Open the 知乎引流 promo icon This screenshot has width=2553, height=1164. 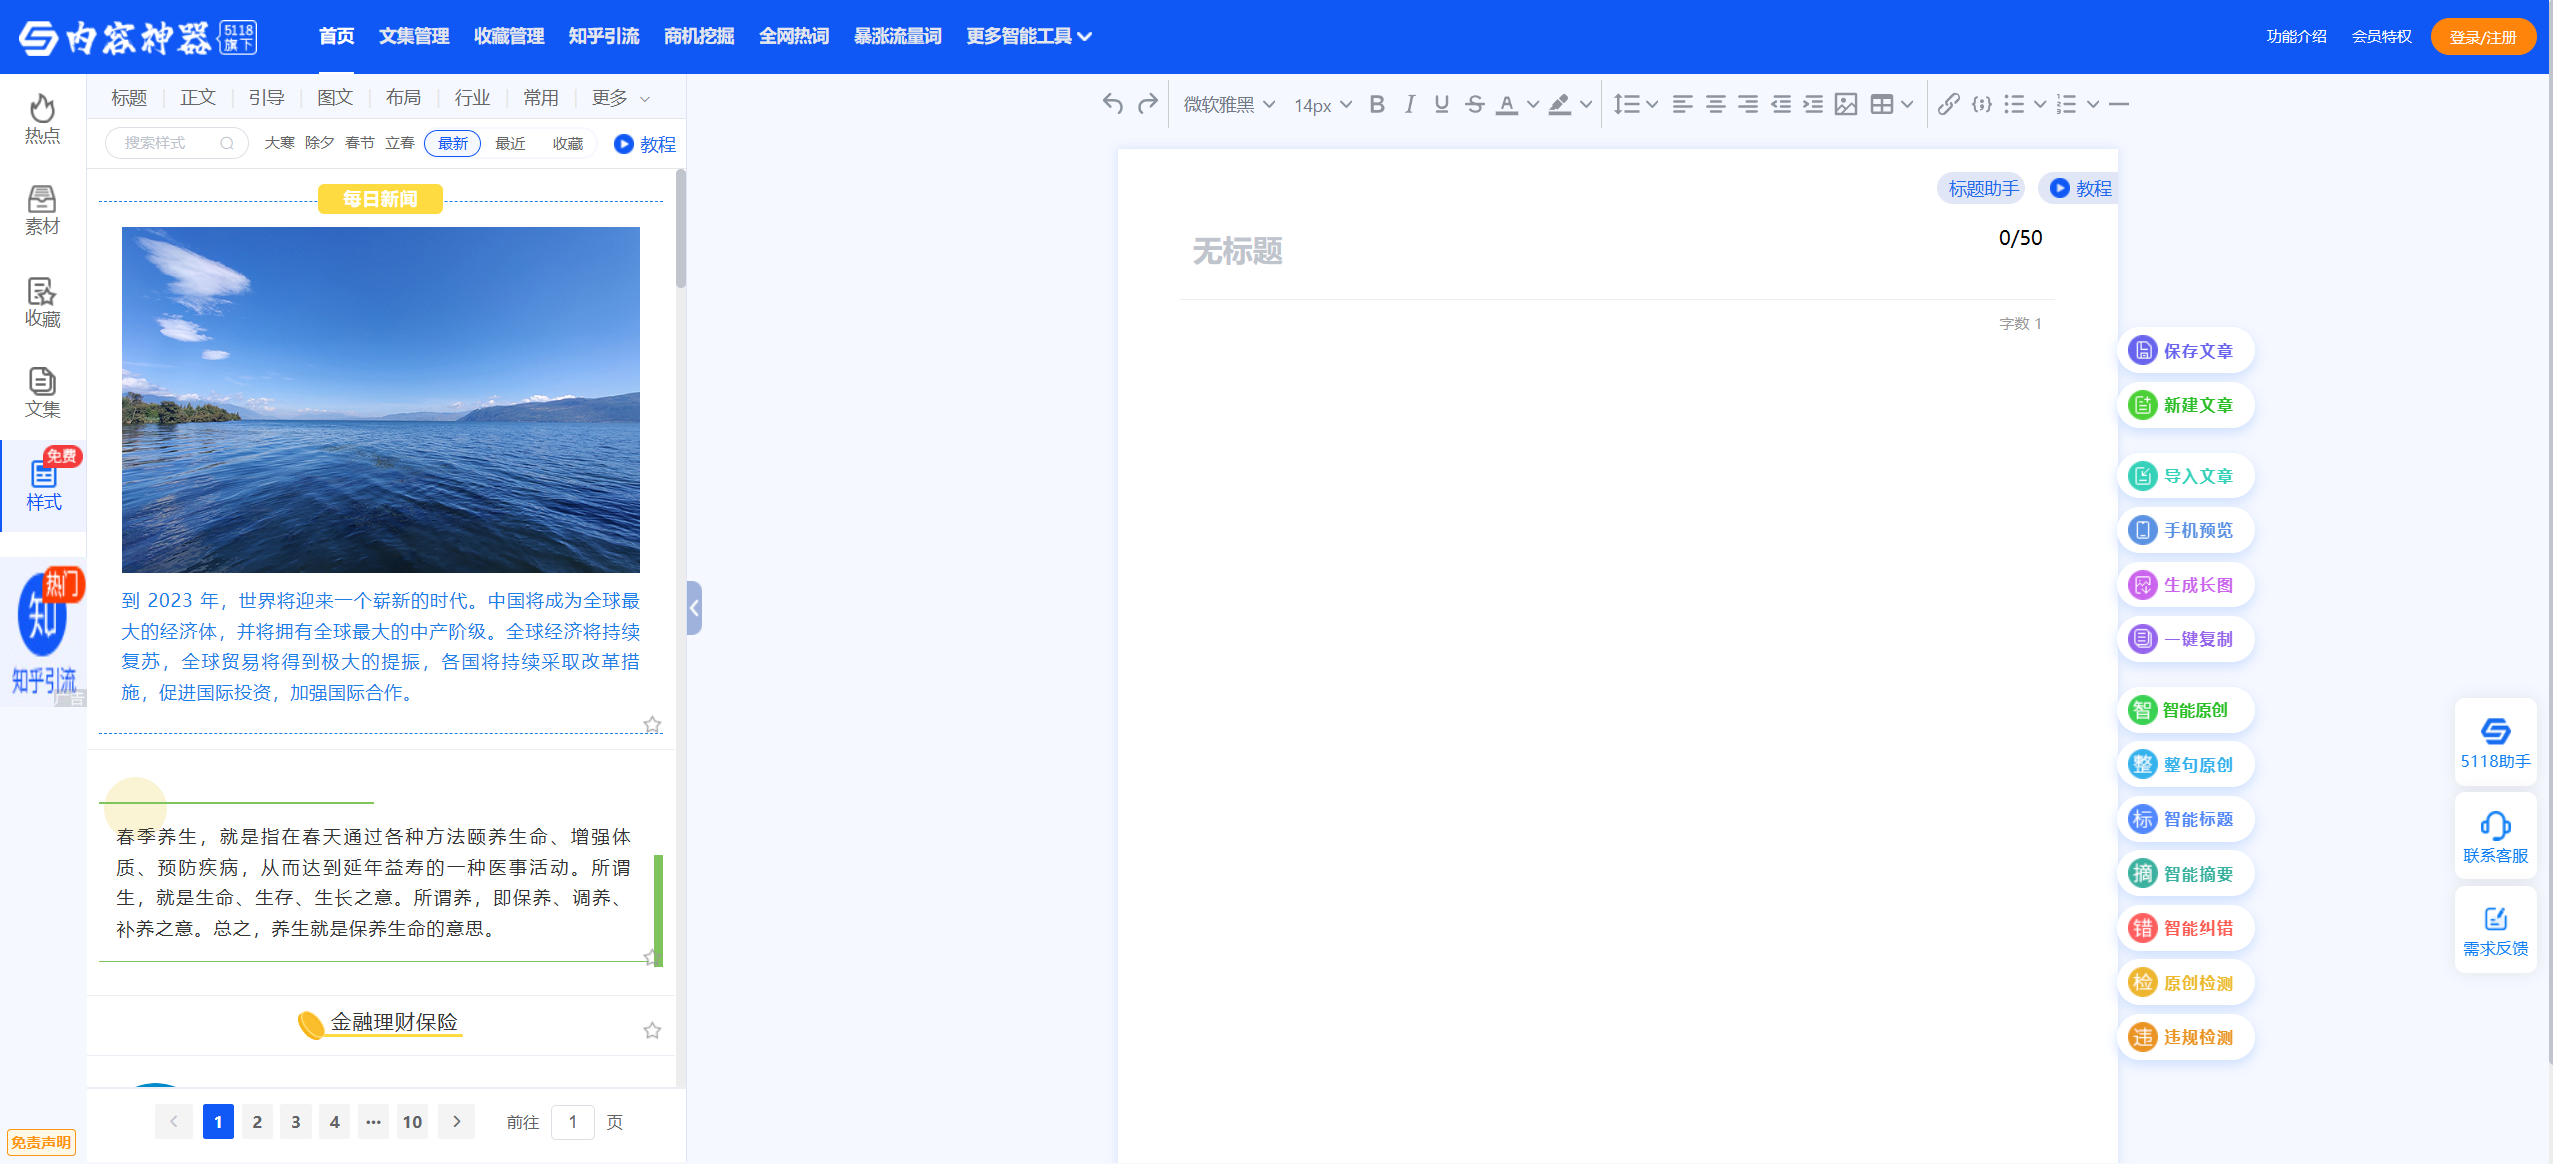pos(43,632)
